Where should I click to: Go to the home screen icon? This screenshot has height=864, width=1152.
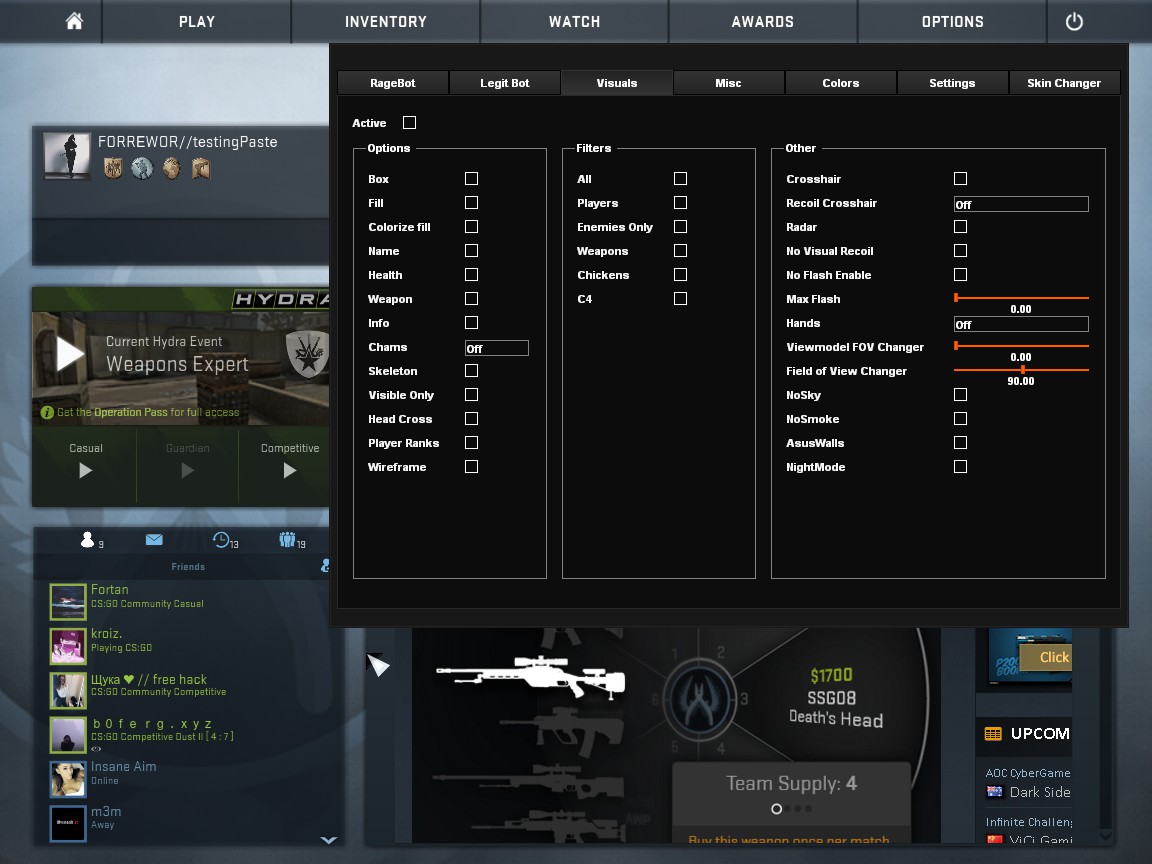(x=74, y=21)
